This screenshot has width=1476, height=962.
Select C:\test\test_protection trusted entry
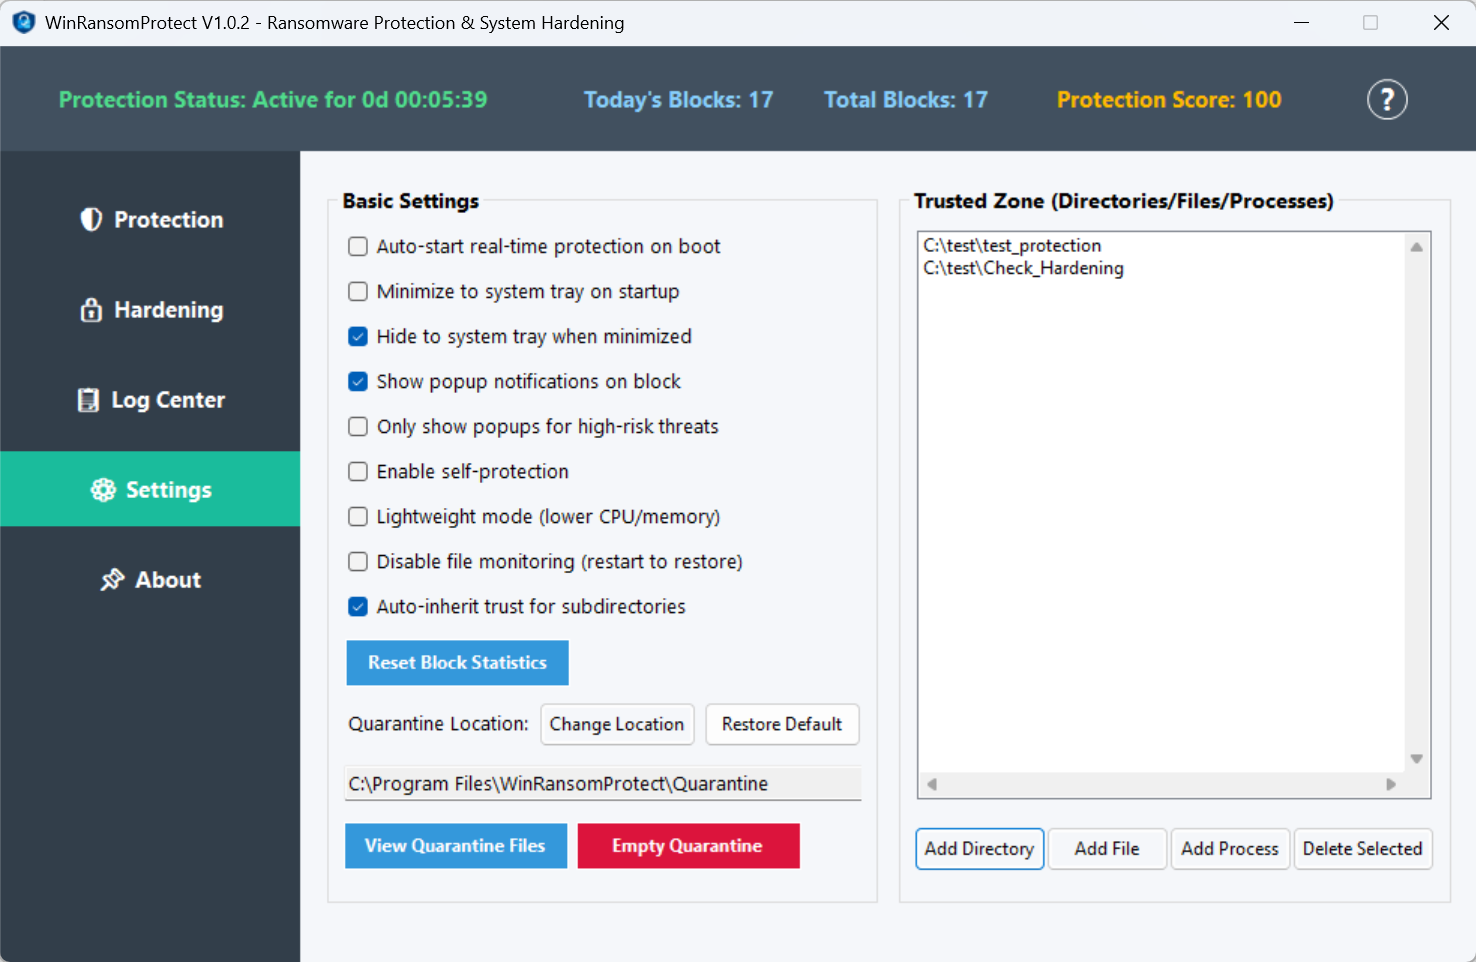1012,246
